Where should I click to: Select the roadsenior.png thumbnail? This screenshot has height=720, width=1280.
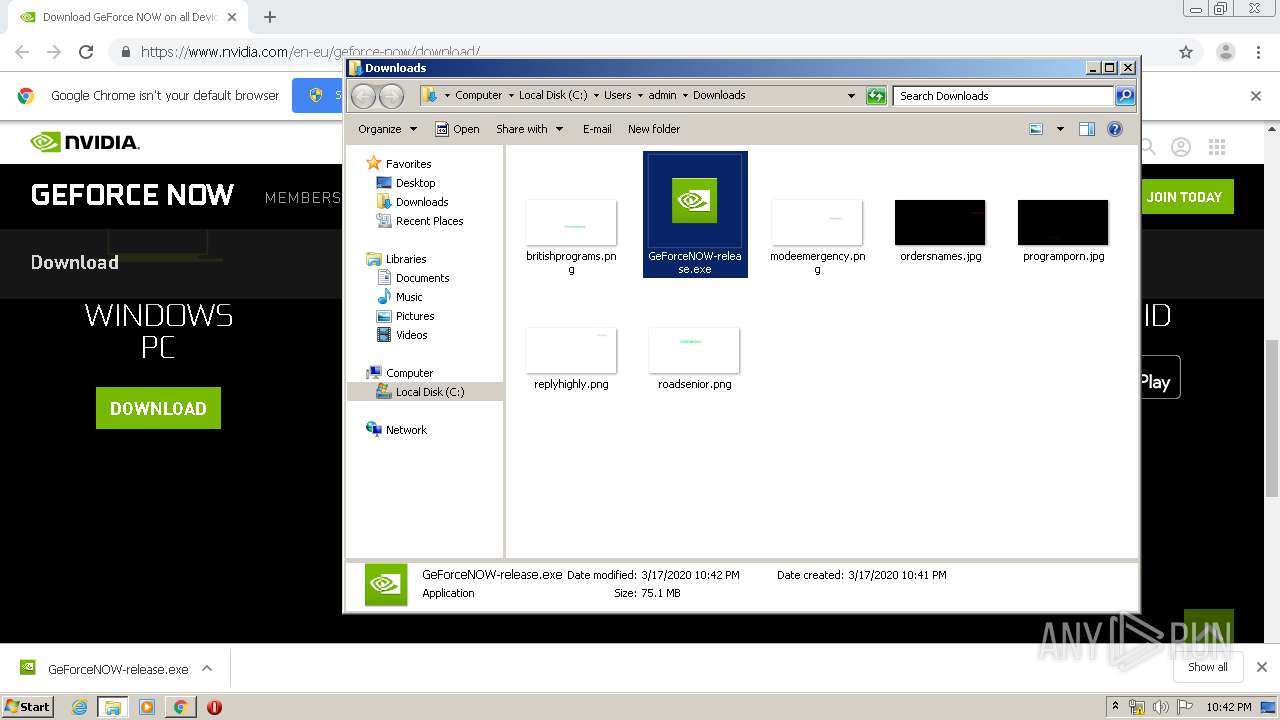pyautogui.click(x=694, y=350)
